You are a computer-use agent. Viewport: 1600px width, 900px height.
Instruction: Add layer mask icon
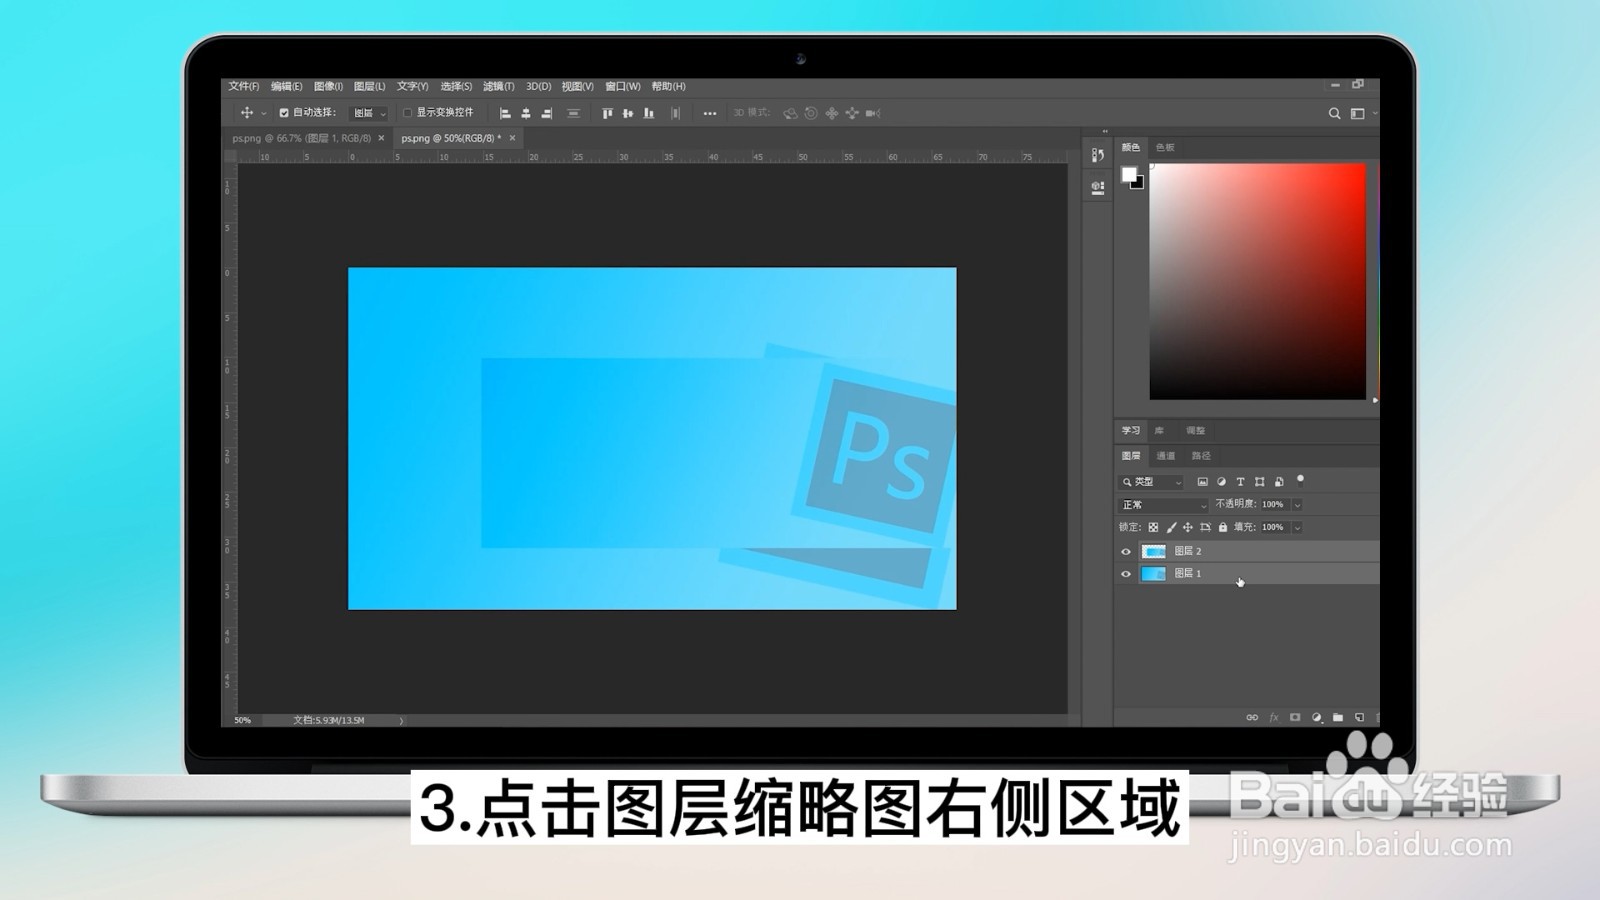coord(1295,717)
